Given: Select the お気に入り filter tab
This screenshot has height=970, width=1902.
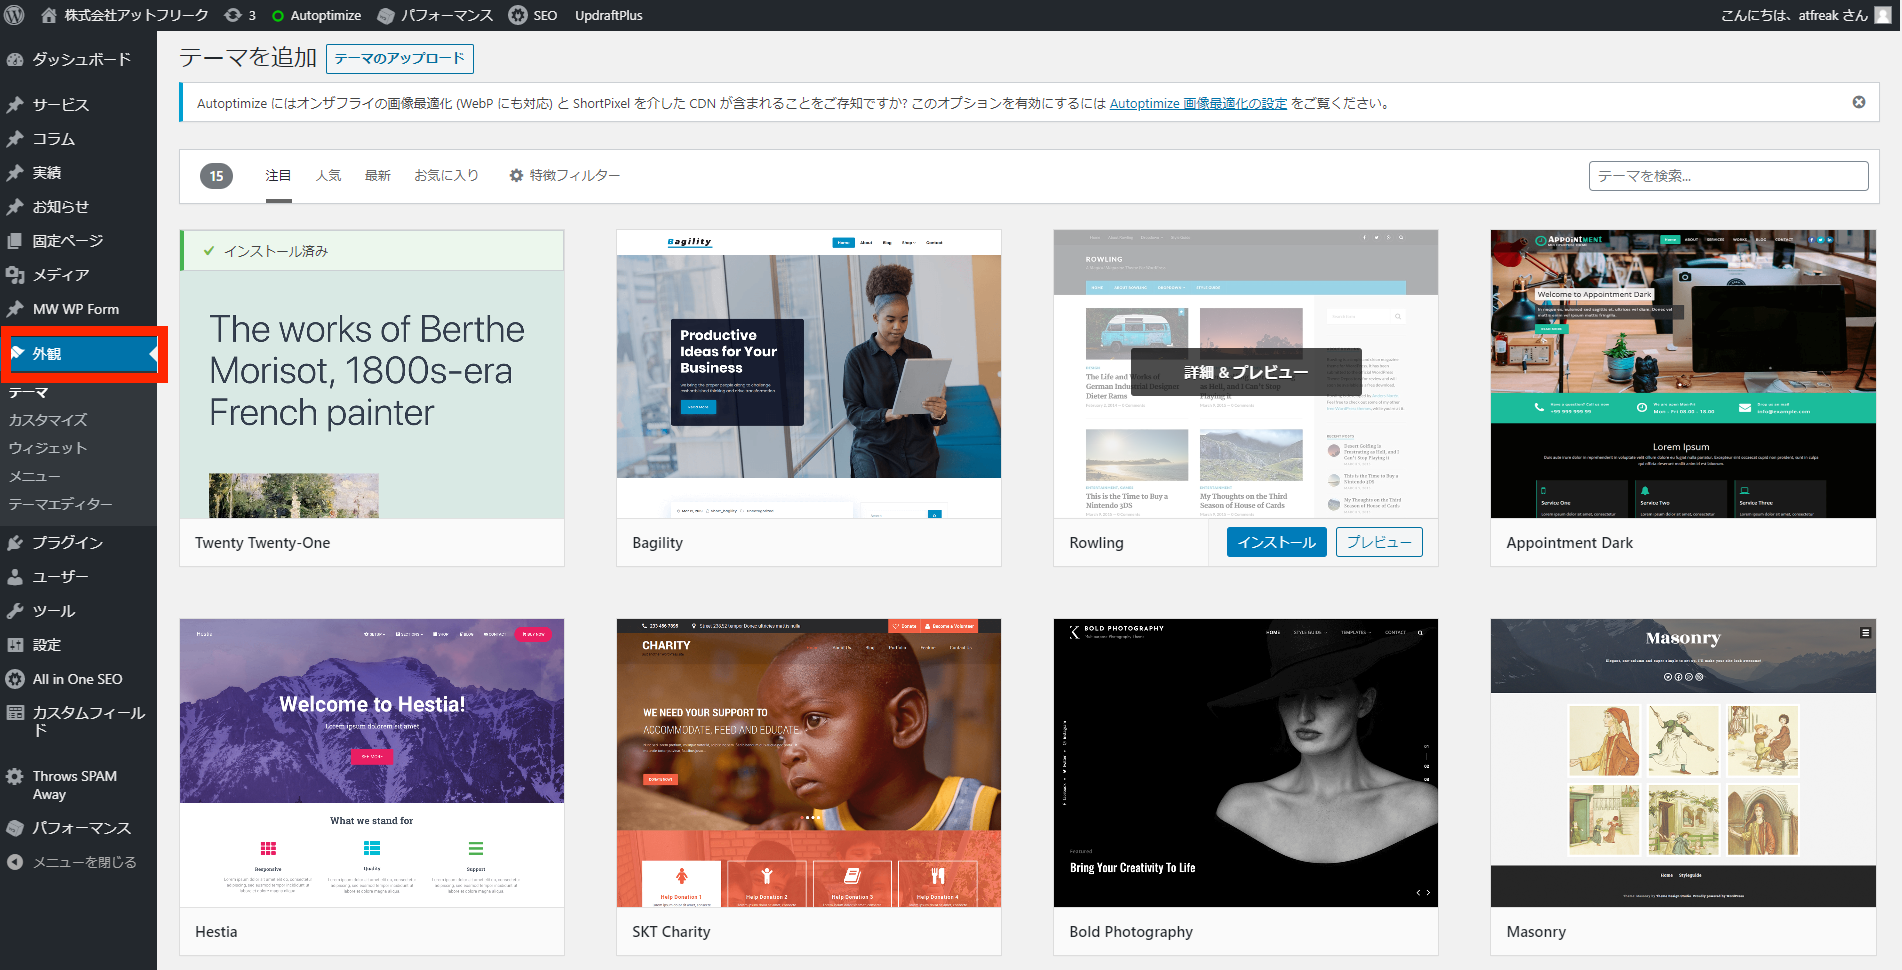Looking at the screenshot, I should pos(447,176).
